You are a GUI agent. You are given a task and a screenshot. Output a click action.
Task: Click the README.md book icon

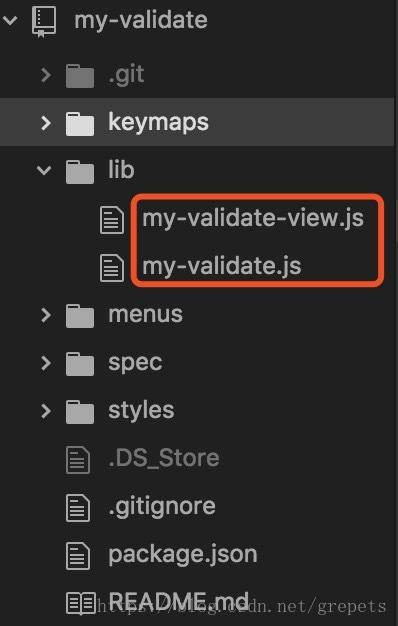(81, 603)
